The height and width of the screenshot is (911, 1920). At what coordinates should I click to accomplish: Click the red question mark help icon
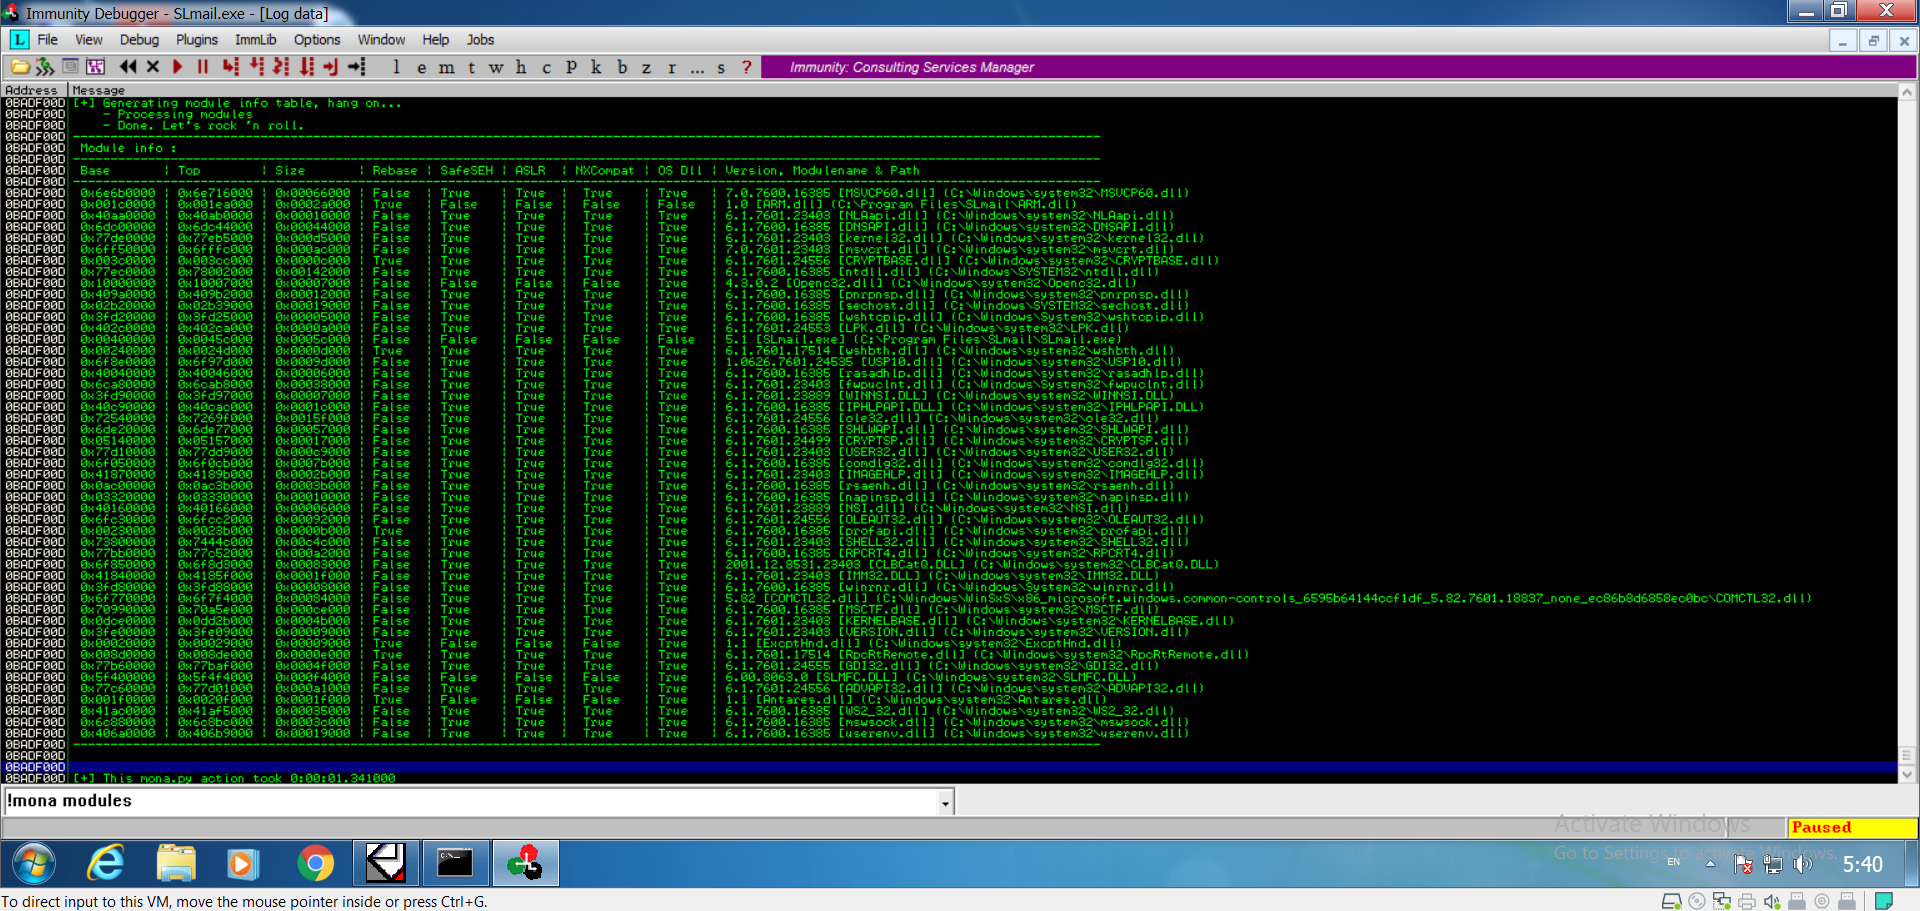[747, 67]
